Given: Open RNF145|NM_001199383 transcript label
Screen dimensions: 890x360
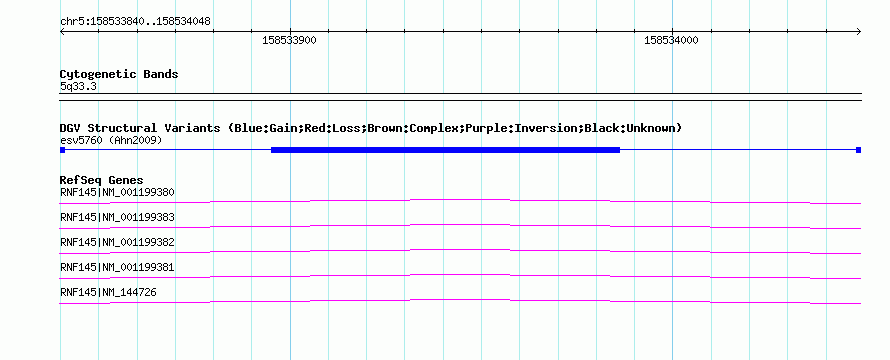Looking at the screenshot, I should coord(117,217).
